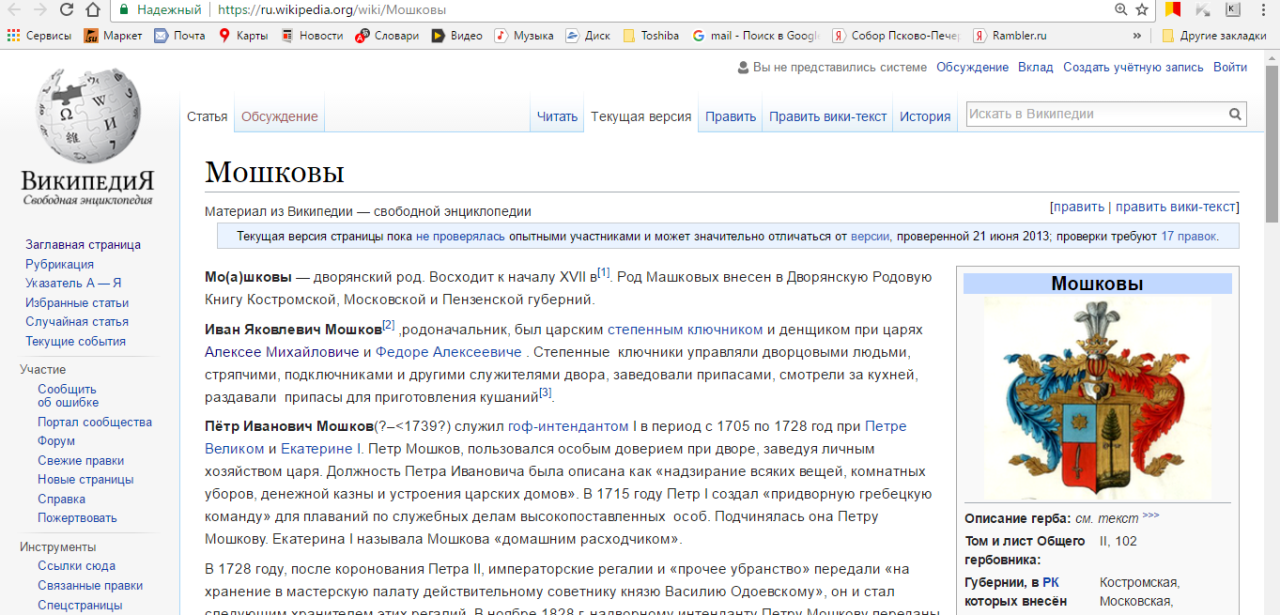Viewport: 1280px width, 615px height.
Task: Open Текущие события in sidebar
Action: click(75, 341)
